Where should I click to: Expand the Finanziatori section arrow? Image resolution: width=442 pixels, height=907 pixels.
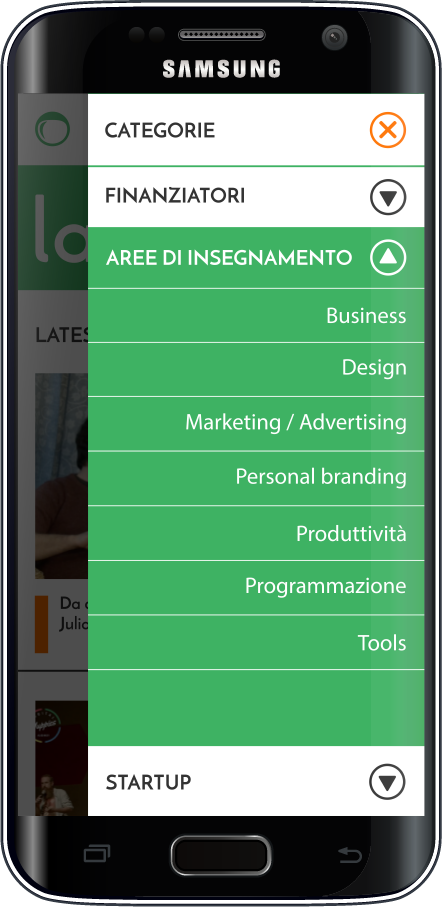[388, 198]
